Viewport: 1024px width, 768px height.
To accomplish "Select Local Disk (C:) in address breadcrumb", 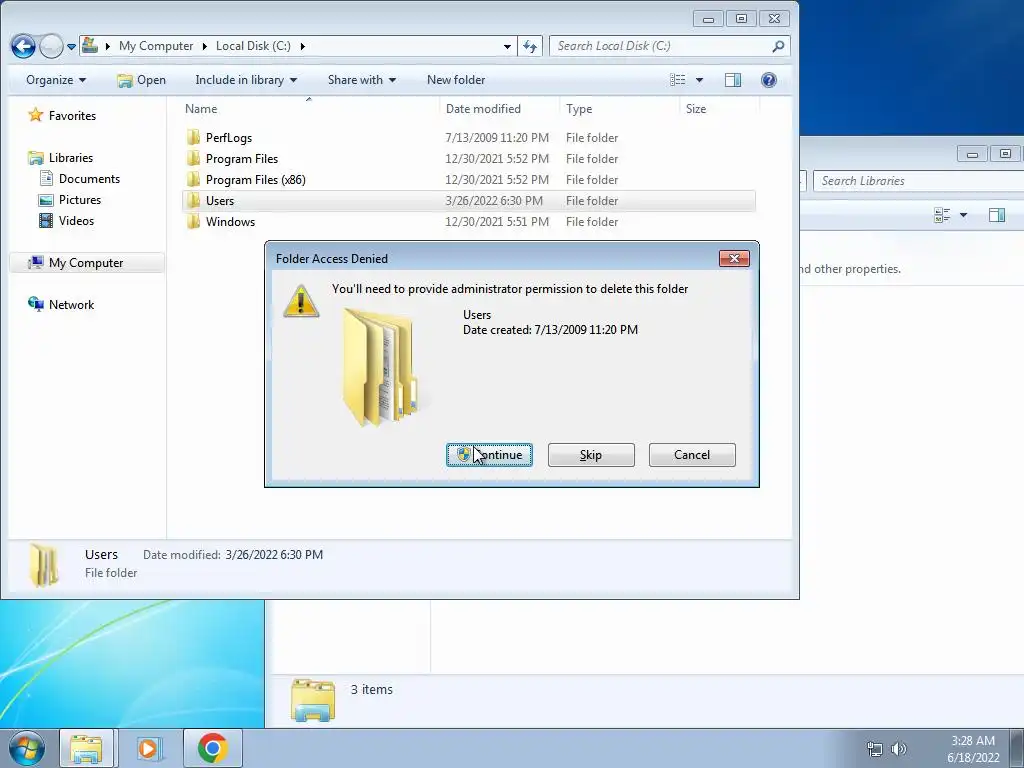I will [253, 46].
